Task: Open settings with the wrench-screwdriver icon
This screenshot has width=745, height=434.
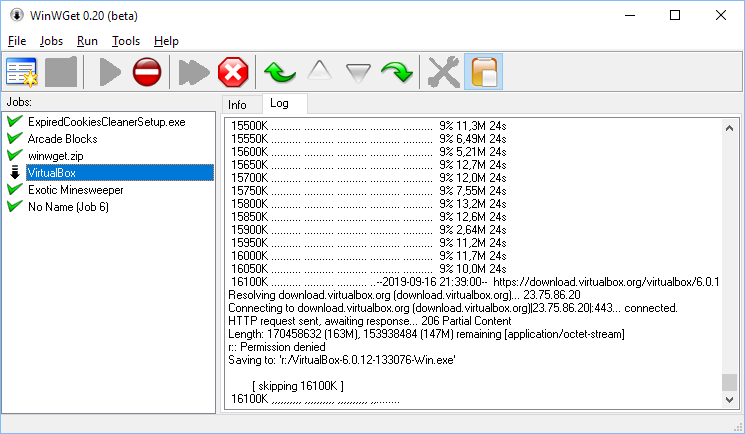Action: click(x=443, y=72)
